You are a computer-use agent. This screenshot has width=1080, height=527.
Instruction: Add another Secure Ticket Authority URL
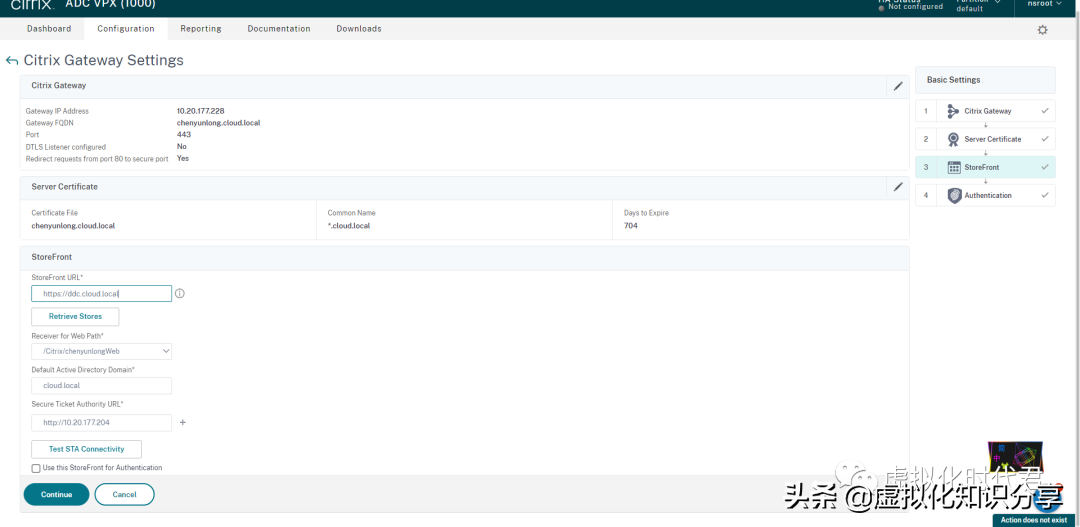click(183, 422)
